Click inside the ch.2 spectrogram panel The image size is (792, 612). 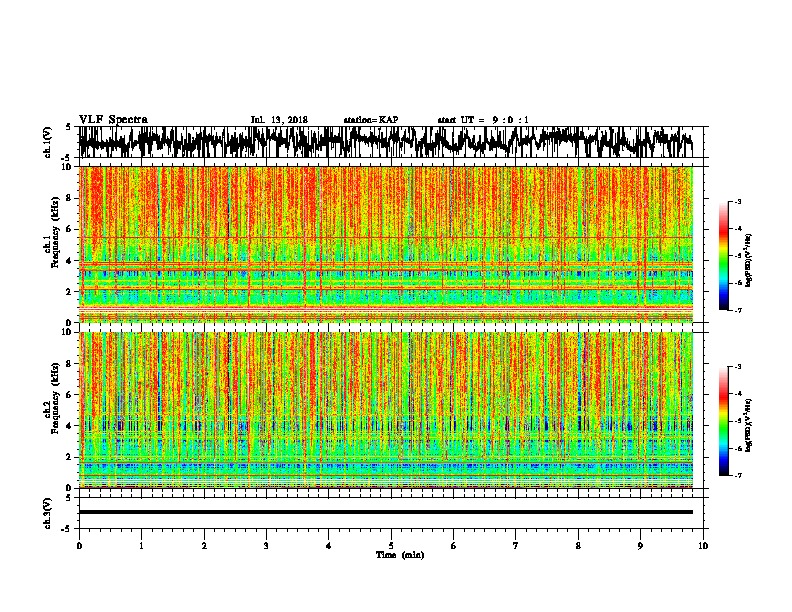(385, 410)
